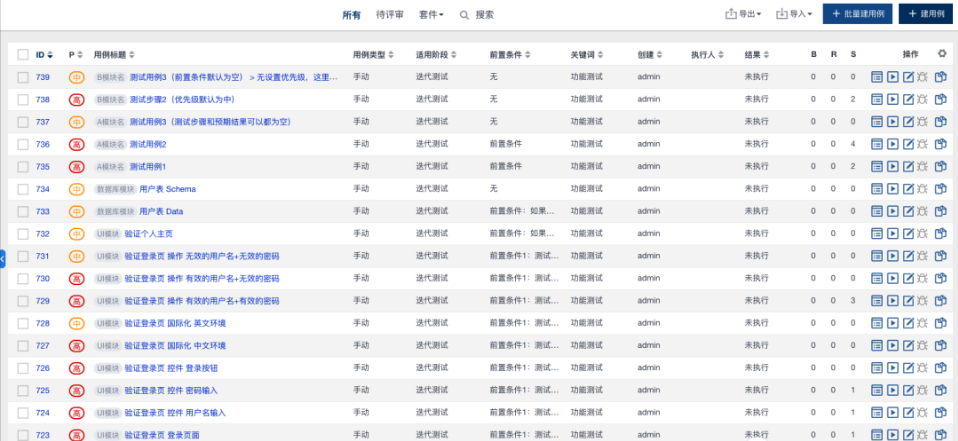
Task: Click the 建用例 button
Action: click(x=925, y=13)
